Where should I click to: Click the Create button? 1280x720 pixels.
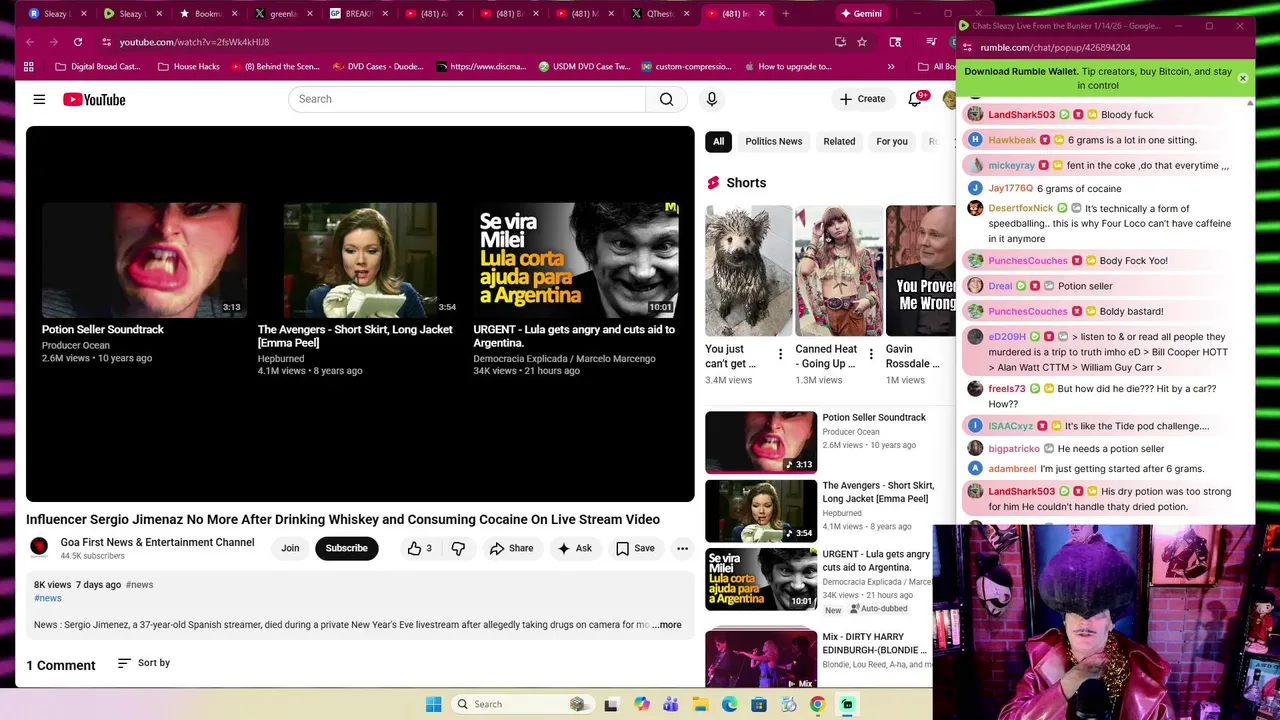coord(862,99)
